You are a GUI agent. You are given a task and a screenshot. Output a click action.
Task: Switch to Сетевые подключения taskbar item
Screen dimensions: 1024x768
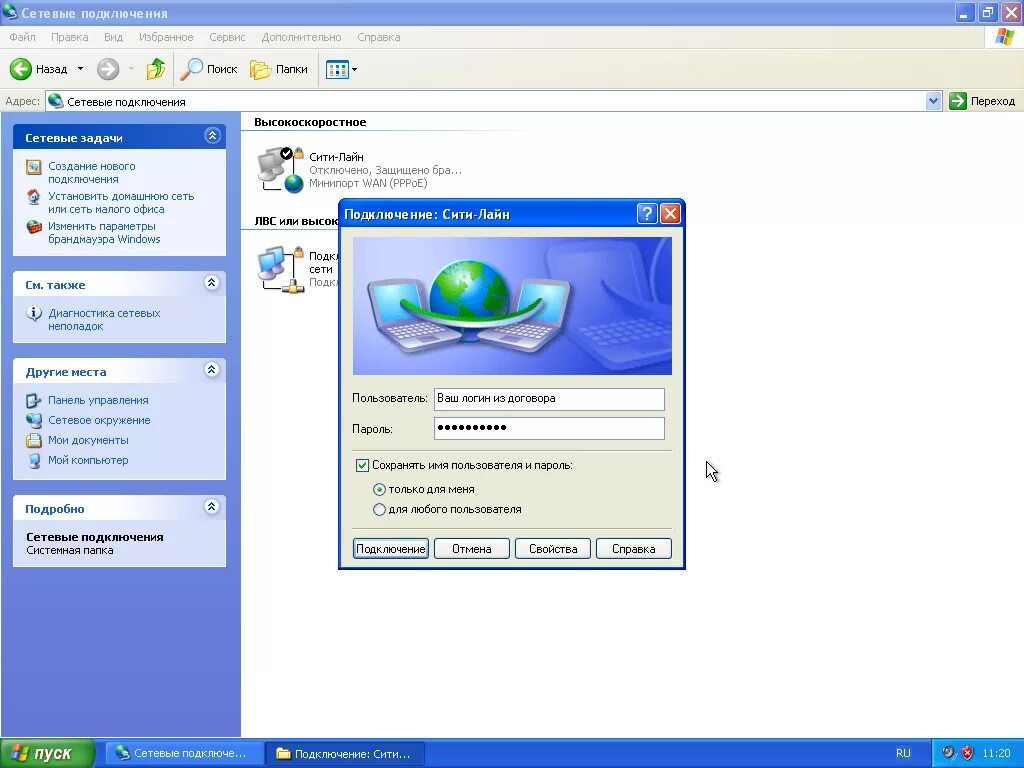pyautogui.click(x=184, y=753)
